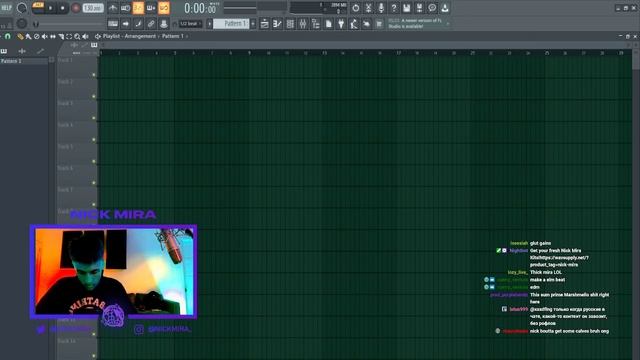Click the tempo tapper icon

coord(354,24)
